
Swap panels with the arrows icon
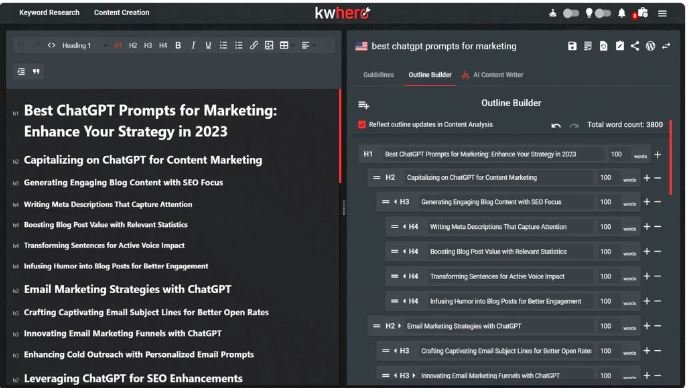[x=666, y=46]
